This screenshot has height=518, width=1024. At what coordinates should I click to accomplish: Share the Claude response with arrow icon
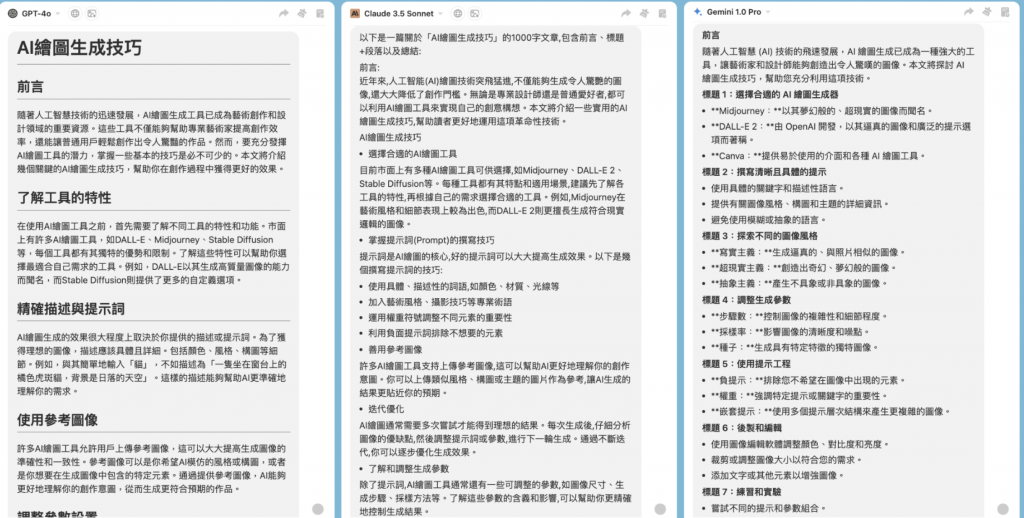point(626,13)
